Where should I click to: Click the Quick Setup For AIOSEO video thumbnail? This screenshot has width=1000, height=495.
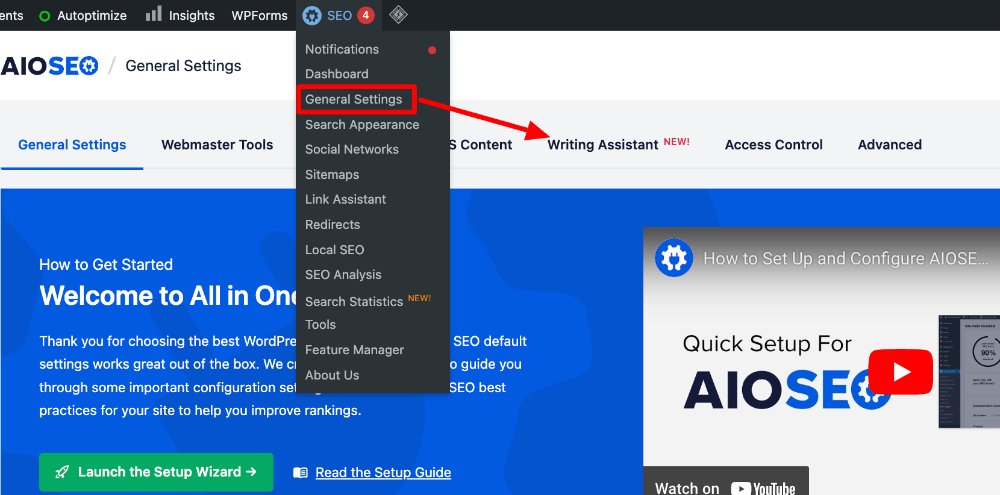(x=821, y=360)
